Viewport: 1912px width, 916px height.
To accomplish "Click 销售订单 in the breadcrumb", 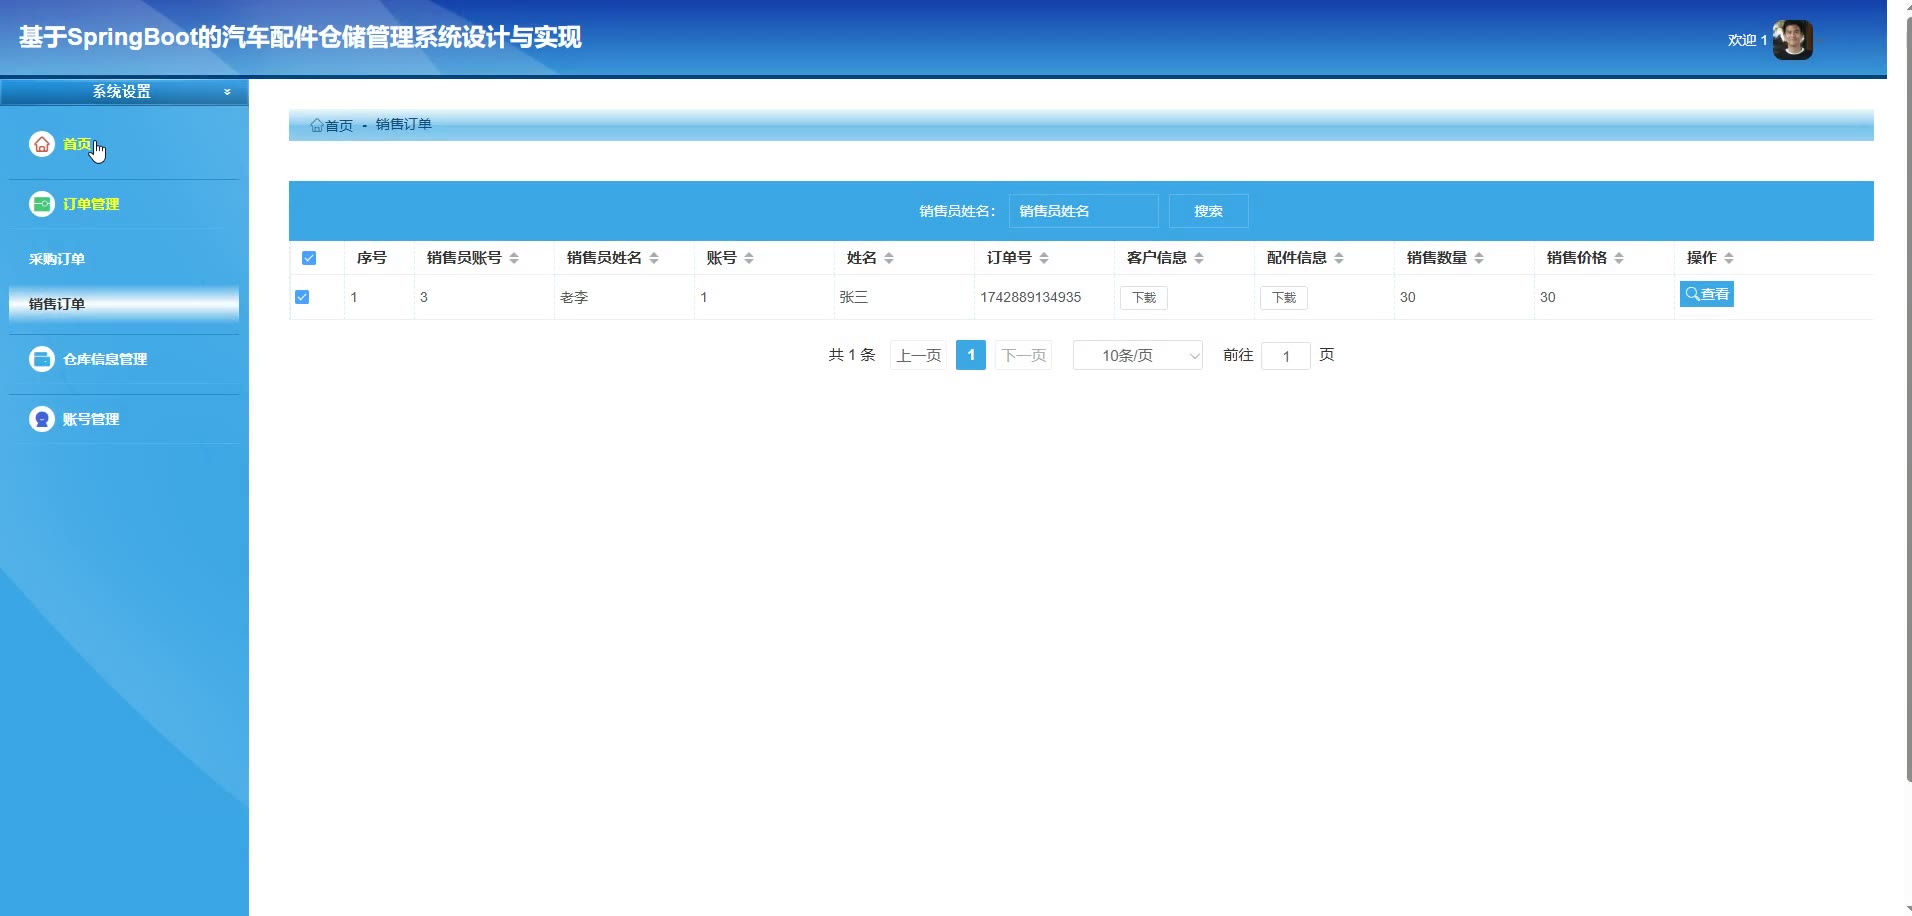I will [x=404, y=124].
